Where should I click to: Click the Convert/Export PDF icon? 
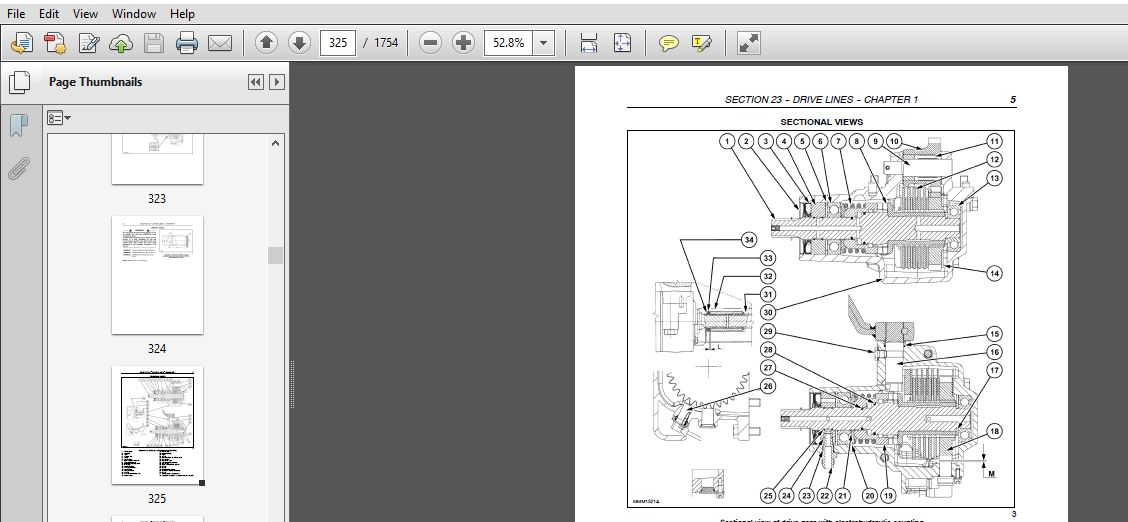[55, 43]
